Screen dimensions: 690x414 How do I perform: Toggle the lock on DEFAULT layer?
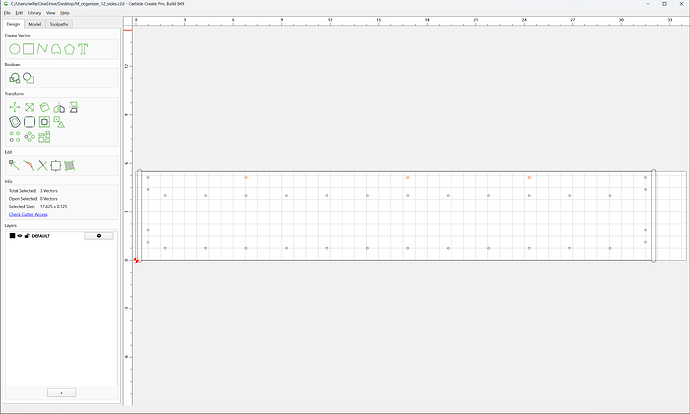point(27,236)
